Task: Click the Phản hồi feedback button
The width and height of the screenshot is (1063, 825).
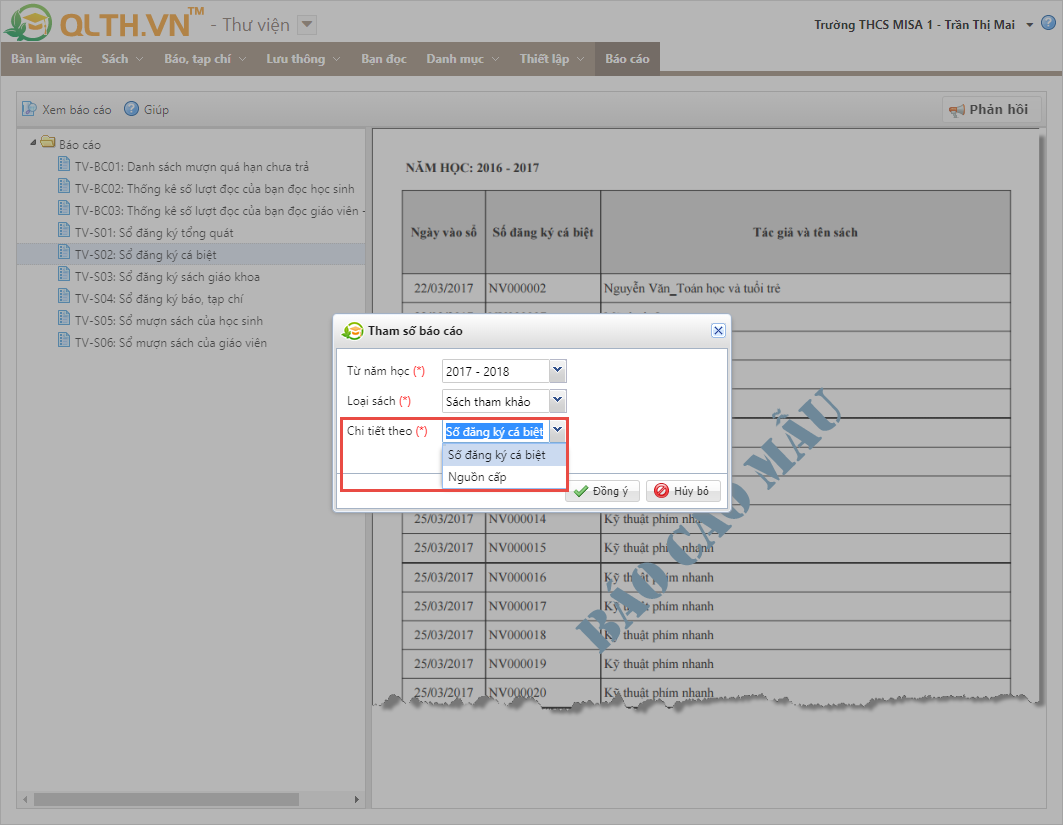Action: tap(990, 110)
